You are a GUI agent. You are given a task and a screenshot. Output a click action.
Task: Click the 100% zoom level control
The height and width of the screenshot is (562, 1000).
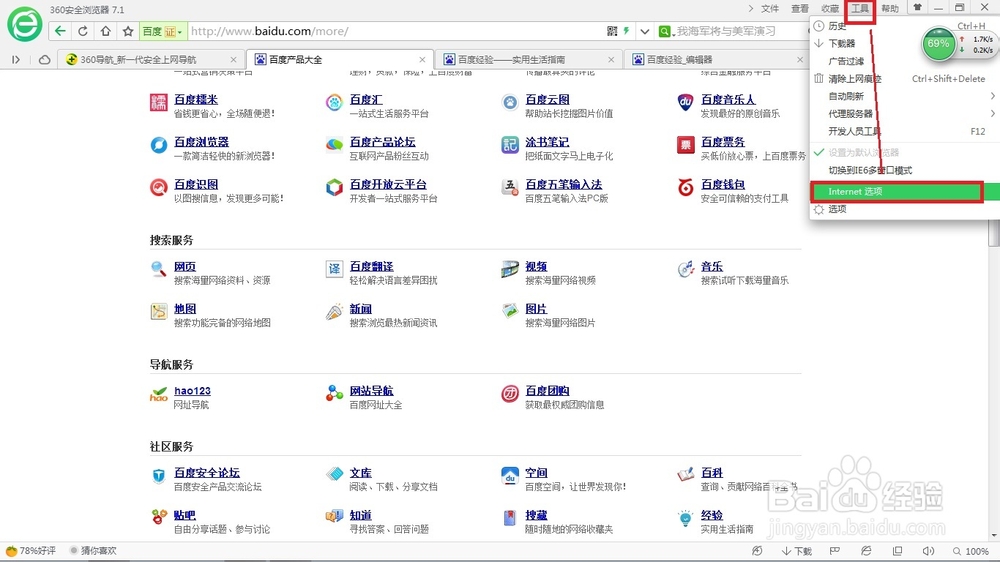point(971,551)
